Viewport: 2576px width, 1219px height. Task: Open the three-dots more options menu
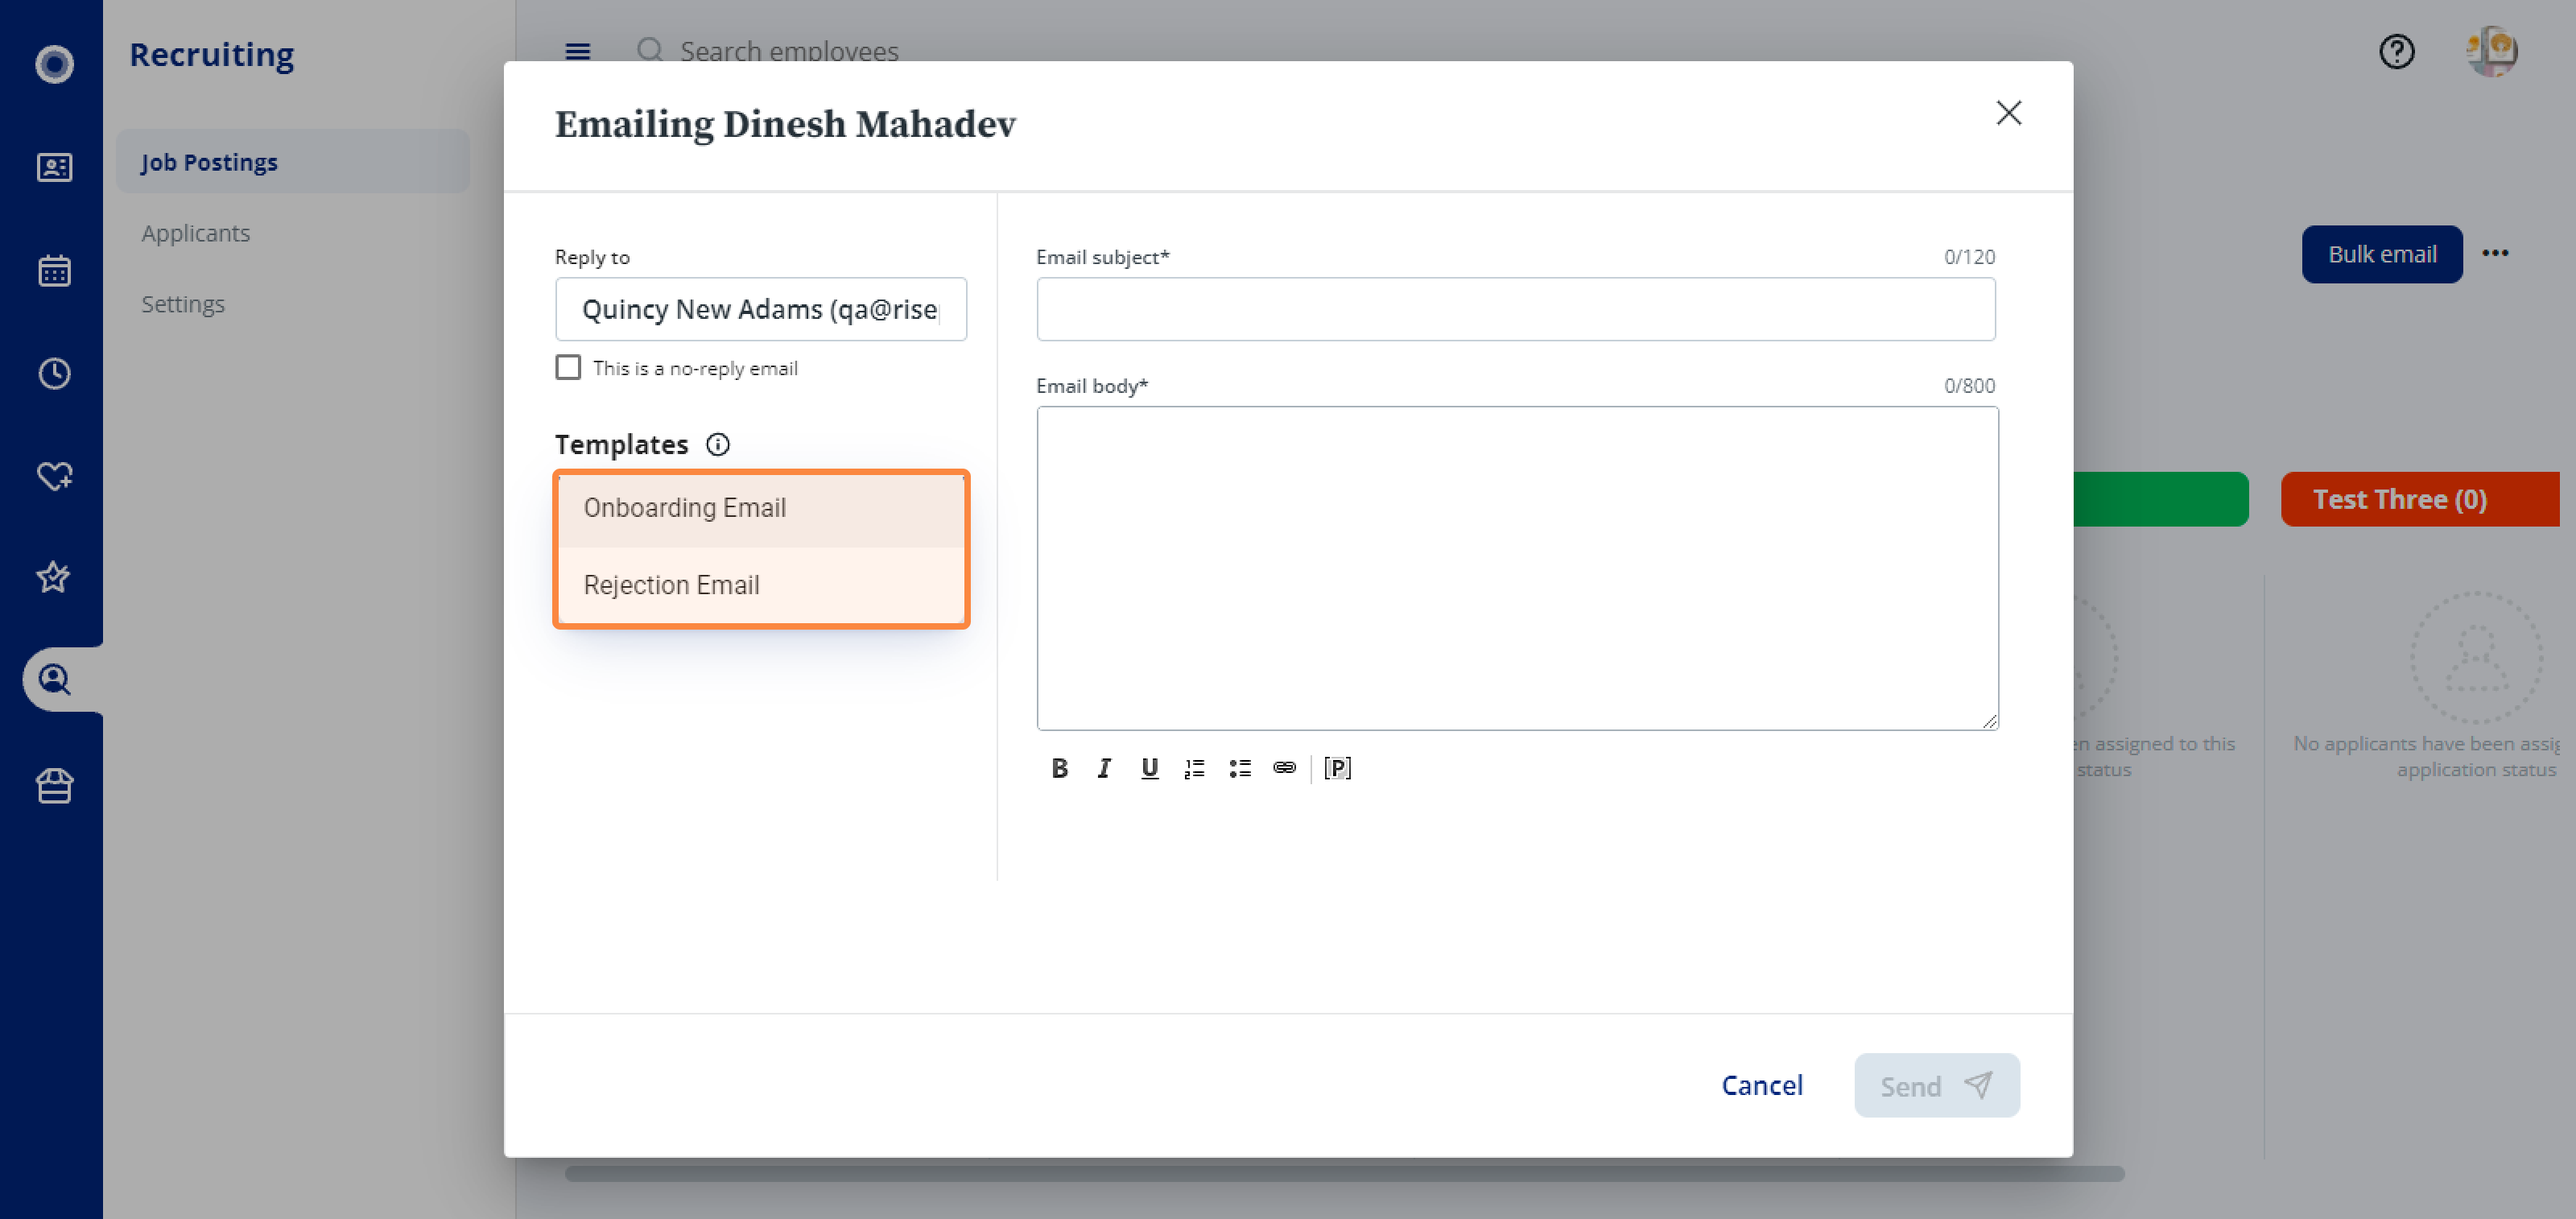[x=2495, y=254]
